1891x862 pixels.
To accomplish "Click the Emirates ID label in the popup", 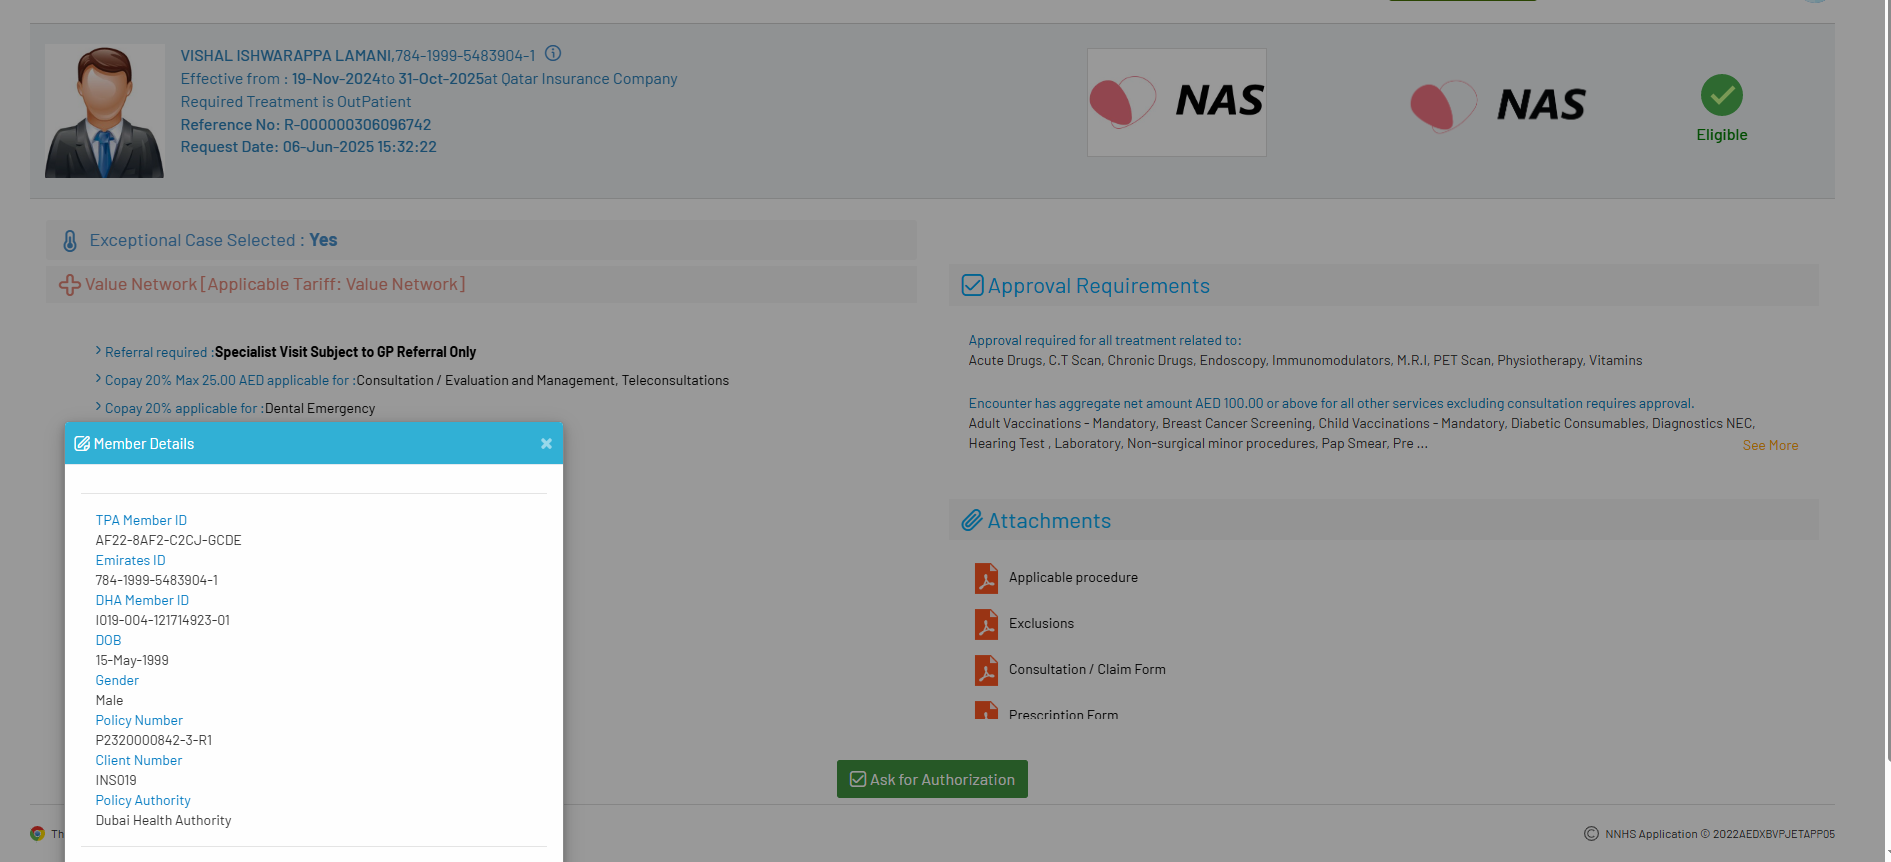I will pyautogui.click(x=130, y=560).
